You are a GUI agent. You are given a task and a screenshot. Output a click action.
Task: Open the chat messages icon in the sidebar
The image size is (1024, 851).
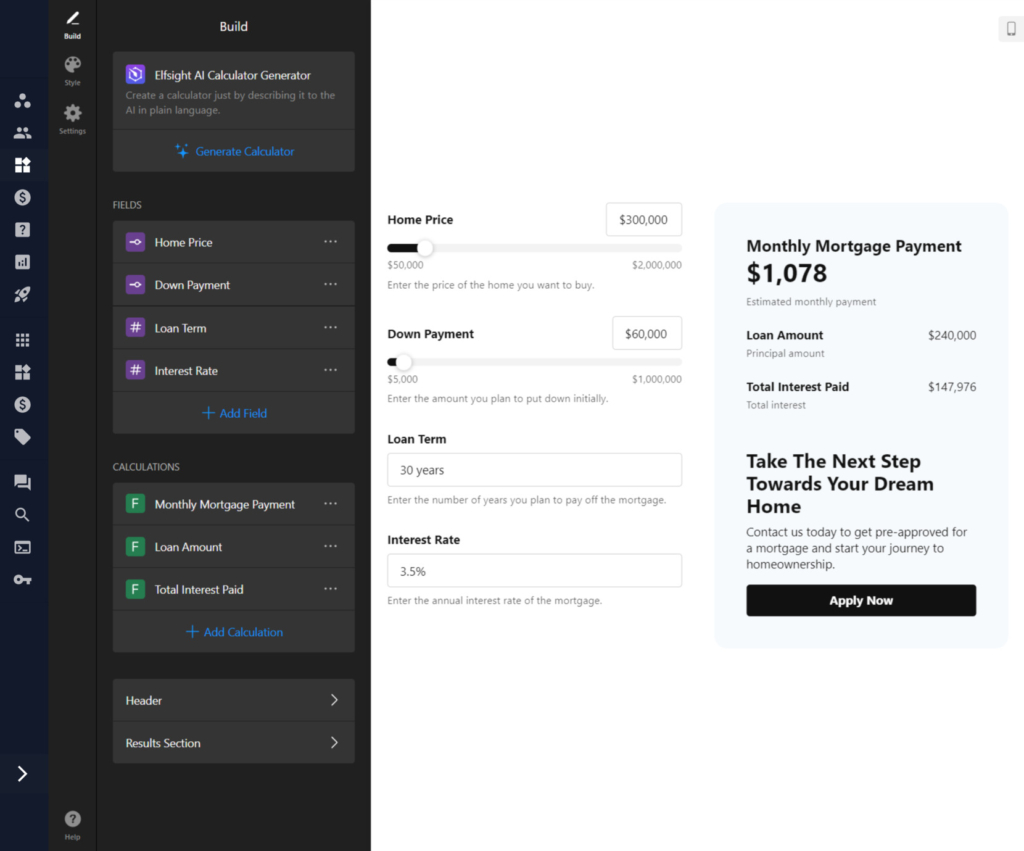(23, 482)
